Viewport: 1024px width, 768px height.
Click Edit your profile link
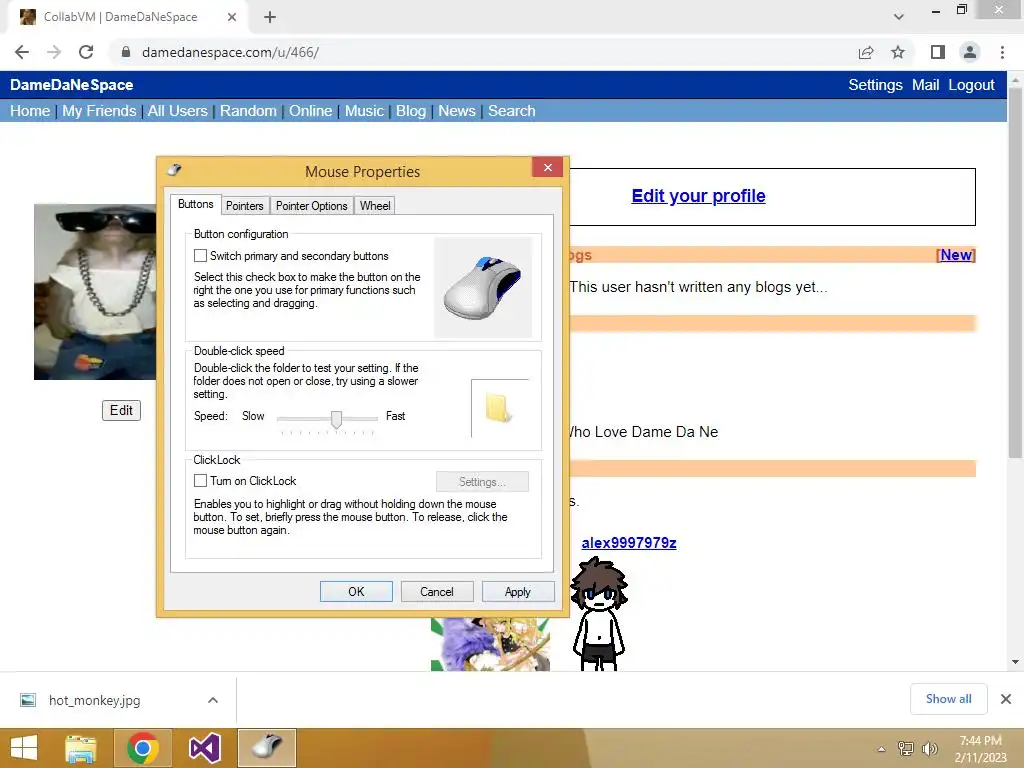(x=698, y=196)
